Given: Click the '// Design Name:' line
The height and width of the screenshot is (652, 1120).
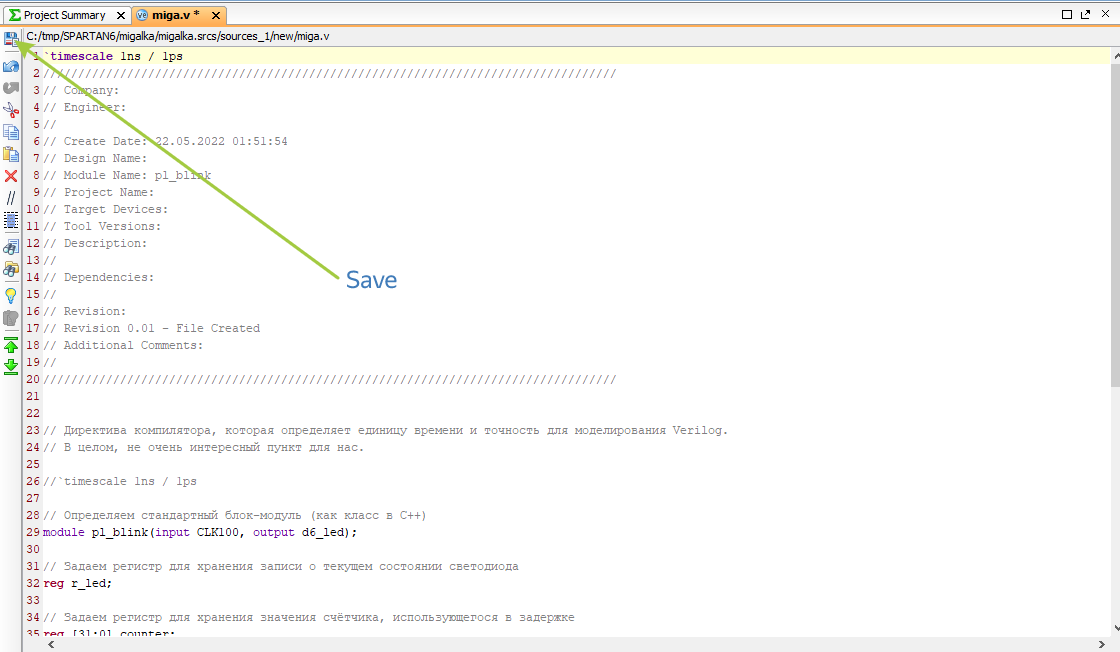Looking at the screenshot, I should (95, 159).
